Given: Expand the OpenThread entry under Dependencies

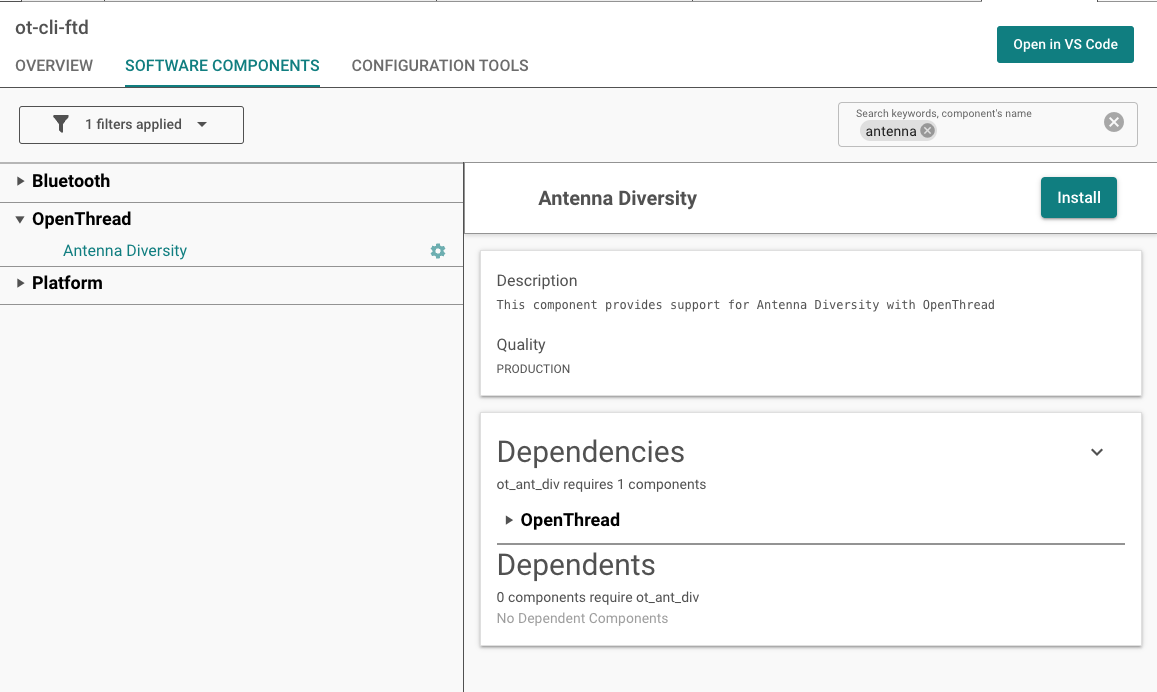Looking at the screenshot, I should pyautogui.click(x=509, y=520).
